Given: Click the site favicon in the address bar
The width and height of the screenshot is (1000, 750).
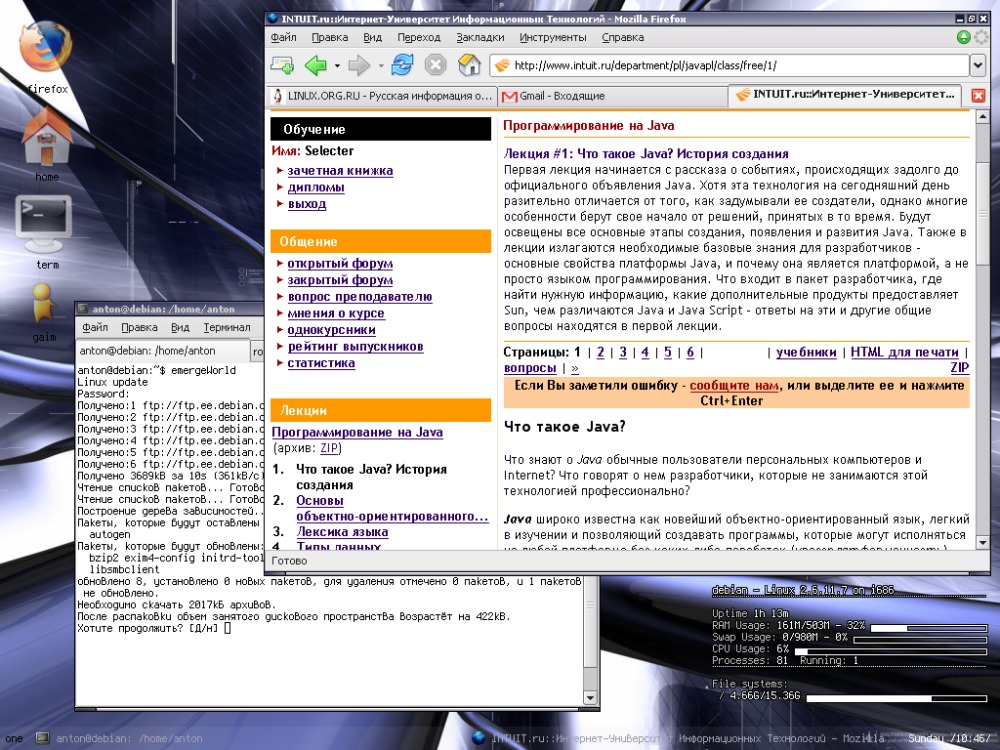Looking at the screenshot, I should [503, 65].
